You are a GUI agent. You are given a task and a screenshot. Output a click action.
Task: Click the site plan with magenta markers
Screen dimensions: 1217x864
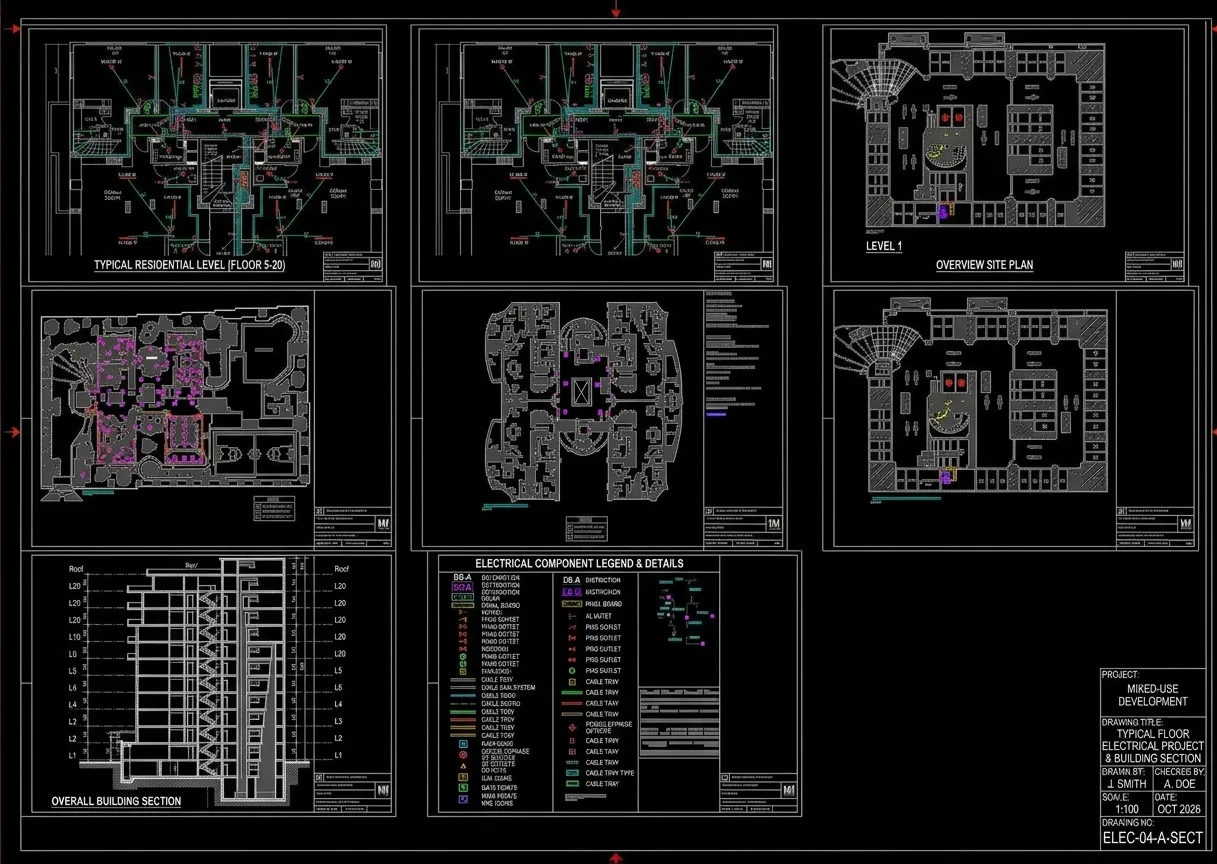click(173, 401)
